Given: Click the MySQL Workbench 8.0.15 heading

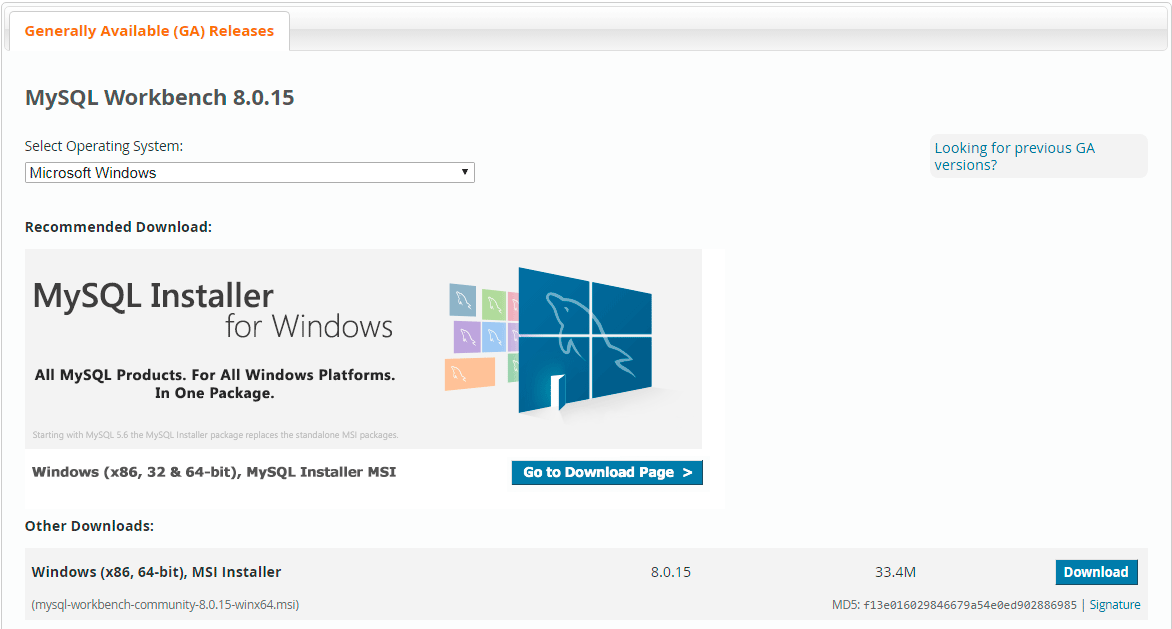Looking at the screenshot, I should pyautogui.click(x=159, y=98).
